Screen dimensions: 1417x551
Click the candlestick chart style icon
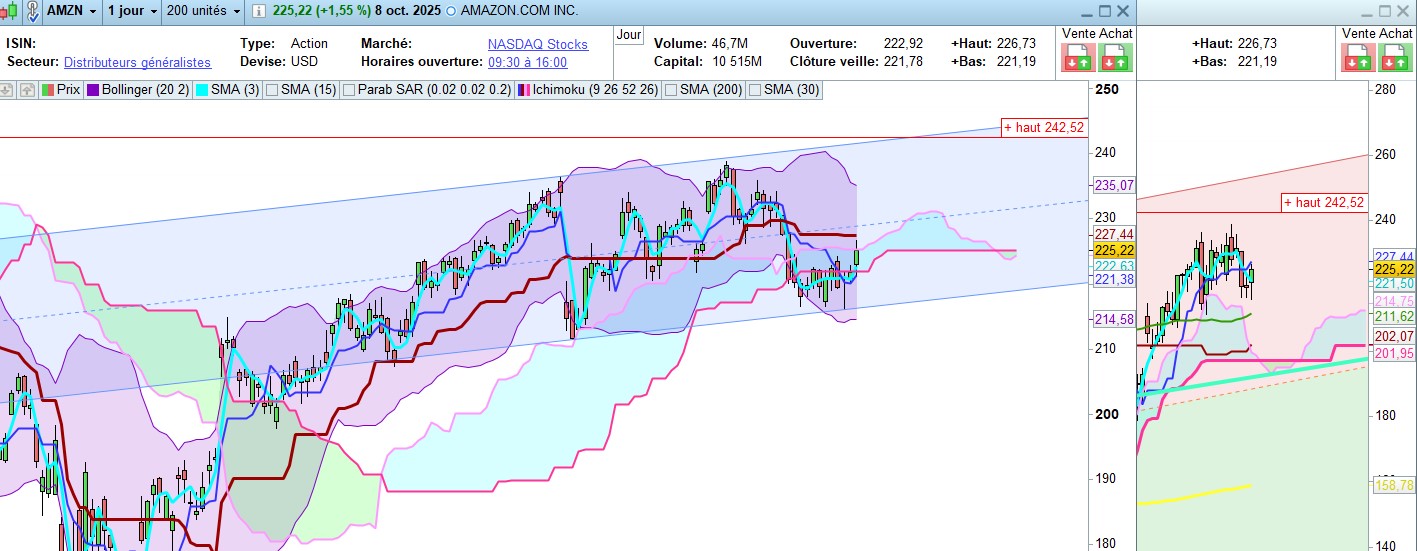[10, 11]
